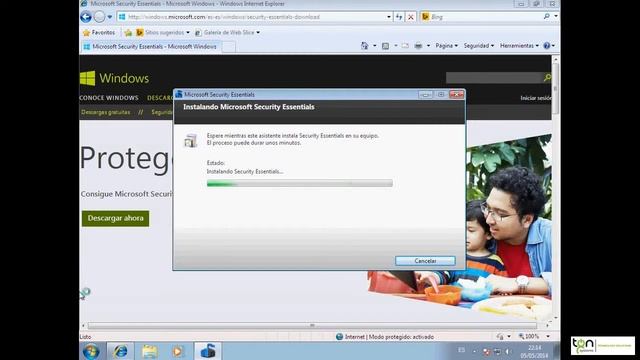This screenshot has height=360, width=640.
Task: Open Galería de Web Slice
Action: coord(227,32)
